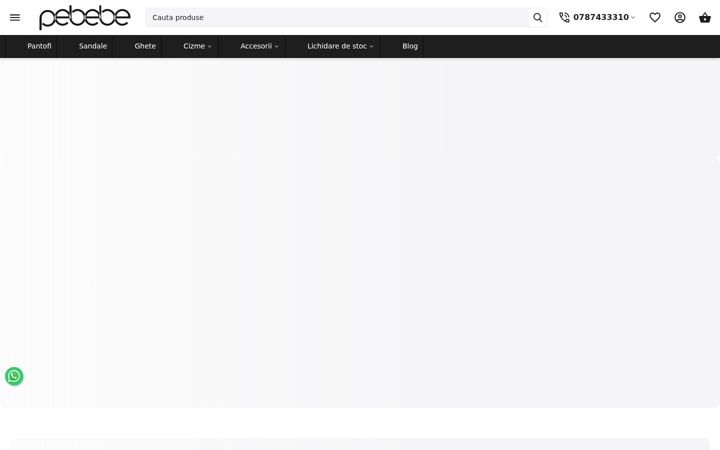Open WhatsApp chat button
Image resolution: width=720 pixels, height=450 pixels.
coord(14,377)
